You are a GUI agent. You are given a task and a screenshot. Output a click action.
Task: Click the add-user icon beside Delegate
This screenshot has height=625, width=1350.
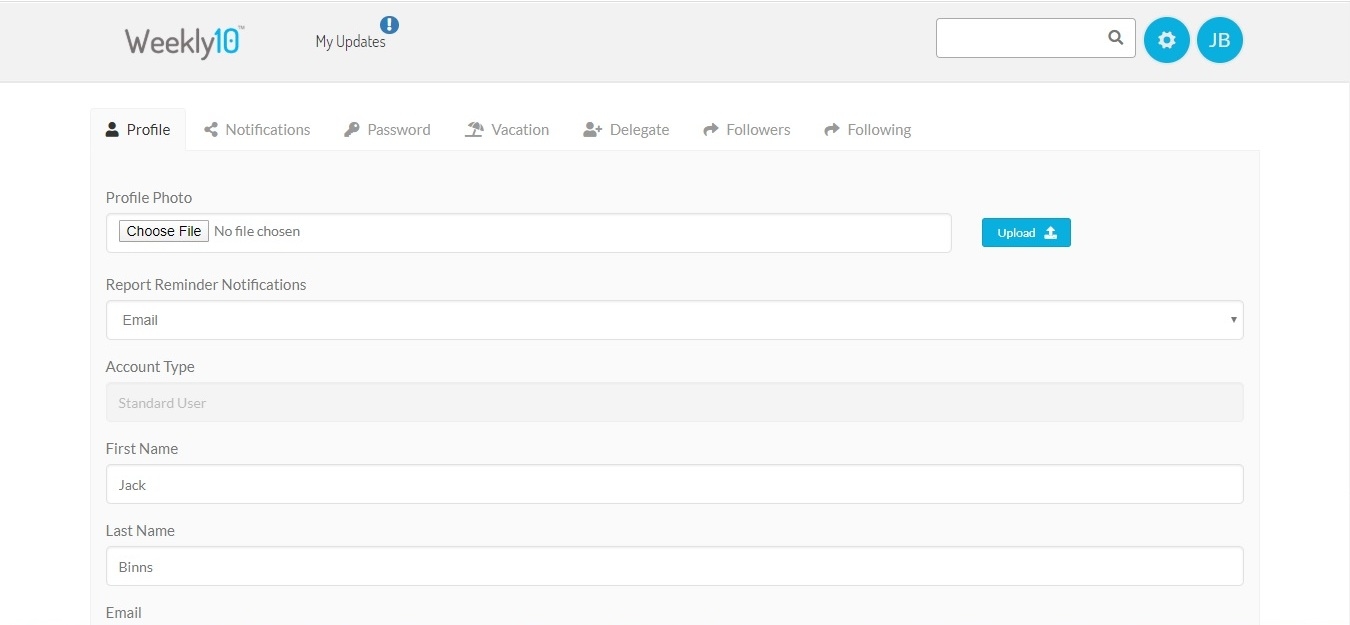[592, 130]
